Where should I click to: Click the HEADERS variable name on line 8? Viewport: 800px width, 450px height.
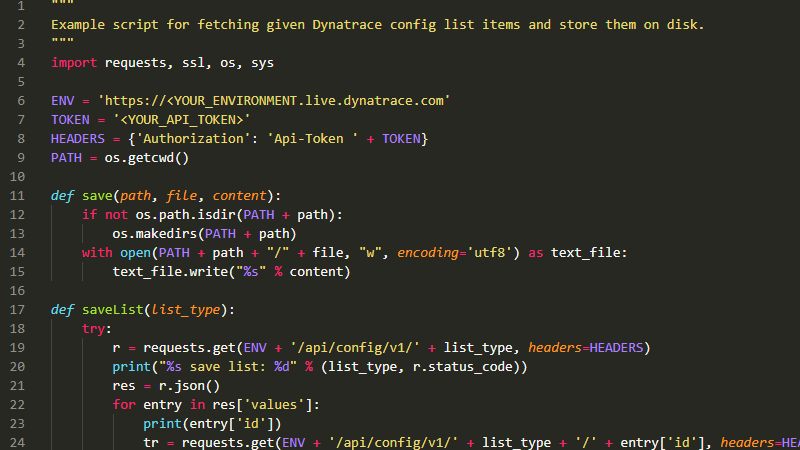point(78,139)
